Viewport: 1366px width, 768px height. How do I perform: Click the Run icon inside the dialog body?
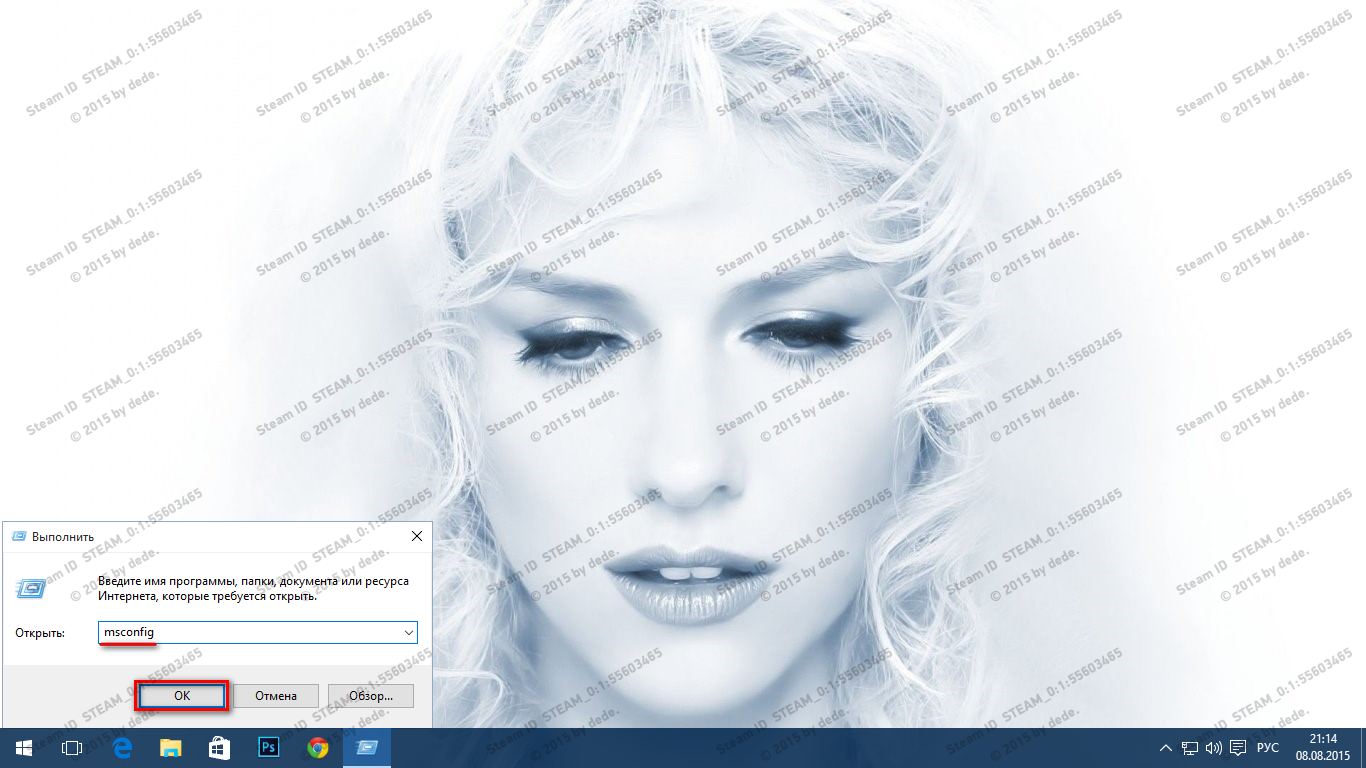(31, 587)
